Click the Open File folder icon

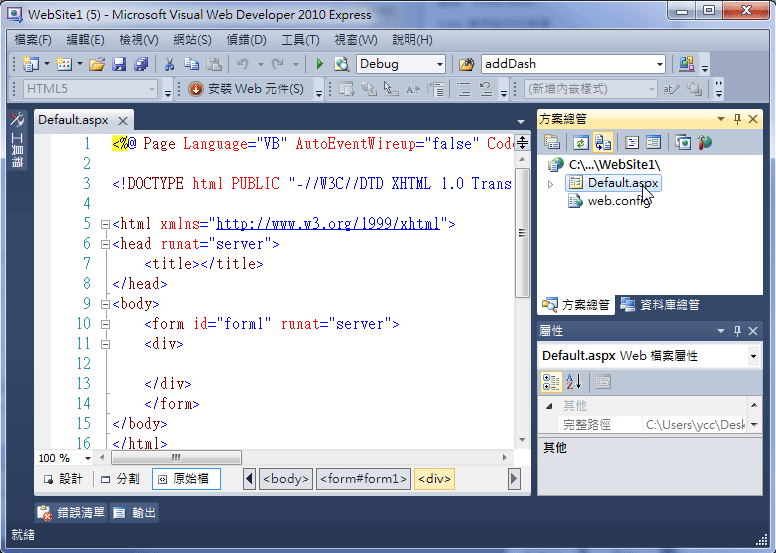pyautogui.click(x=97, y=64)
